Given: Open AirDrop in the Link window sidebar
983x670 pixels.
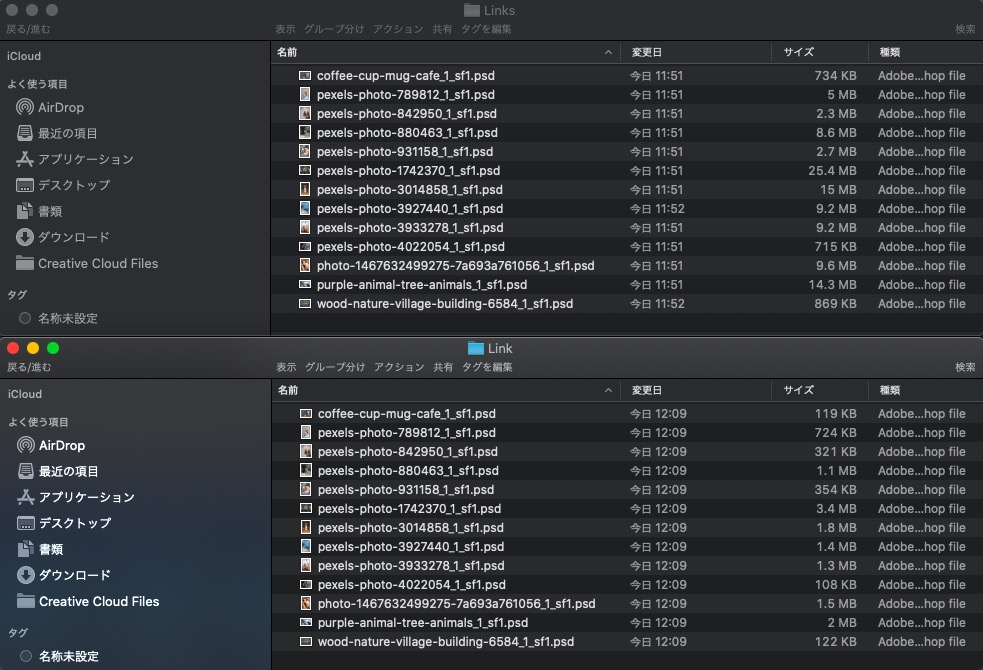Looking at the screenshot, I should click(x=51, y=445).
